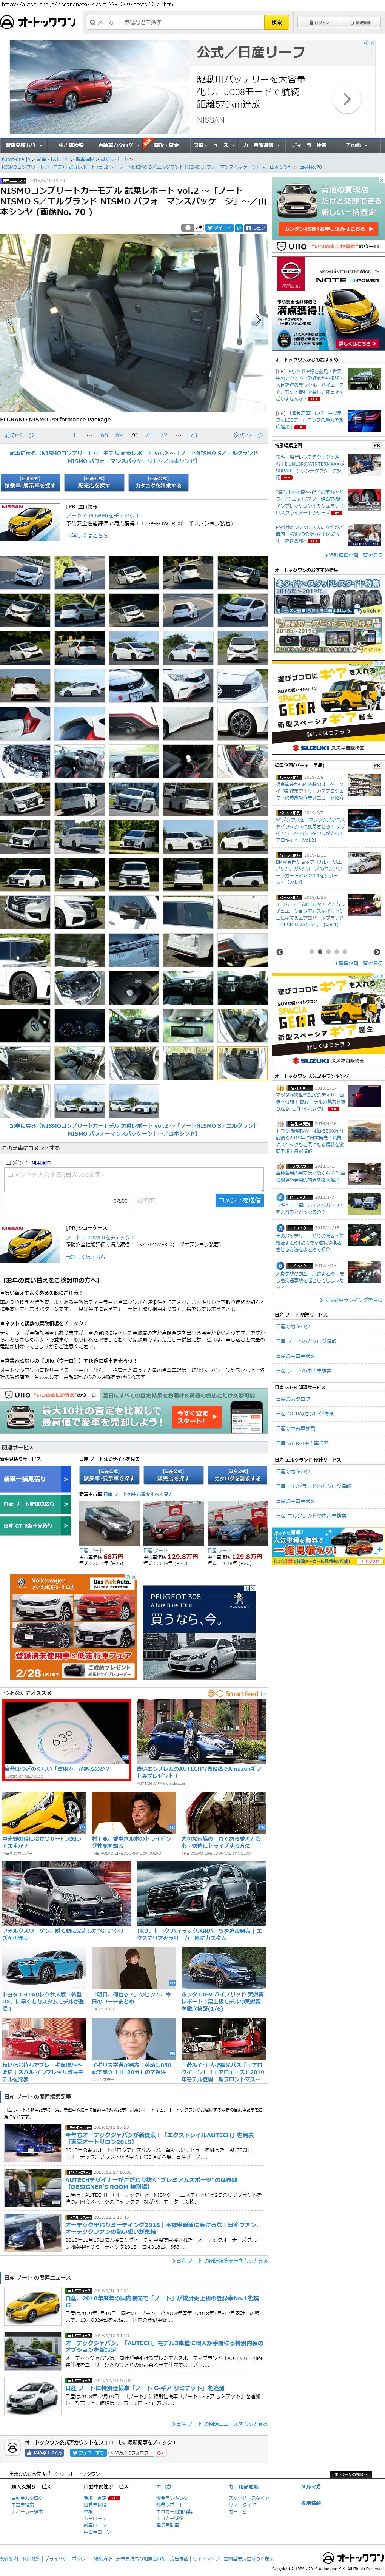
Task: Focus the maker and model search field
Action: pyautogui.click(x=175, y=22)
